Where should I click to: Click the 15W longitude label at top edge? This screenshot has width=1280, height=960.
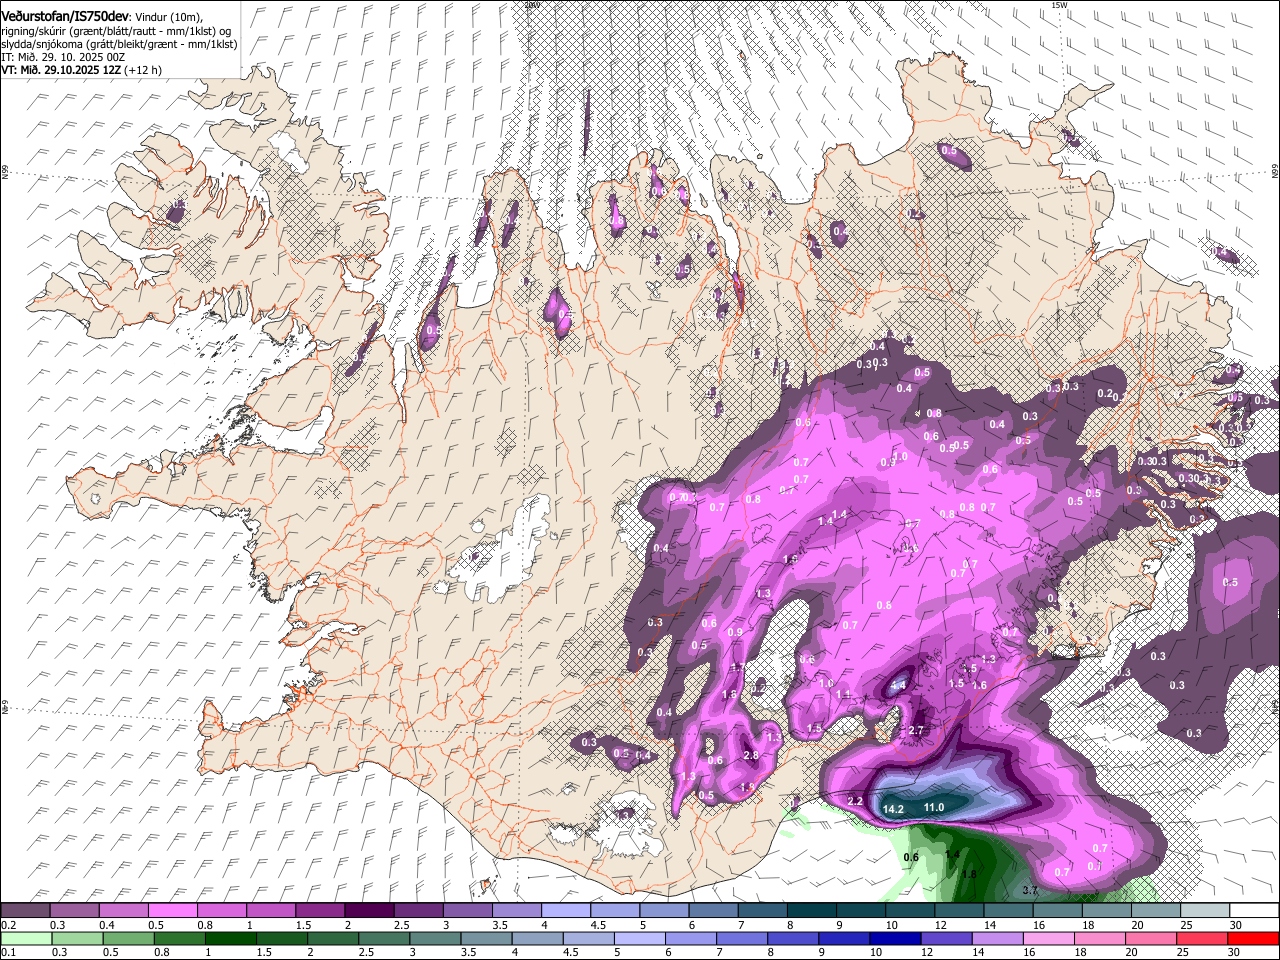pyautogui.click(x=1059, y=5)
